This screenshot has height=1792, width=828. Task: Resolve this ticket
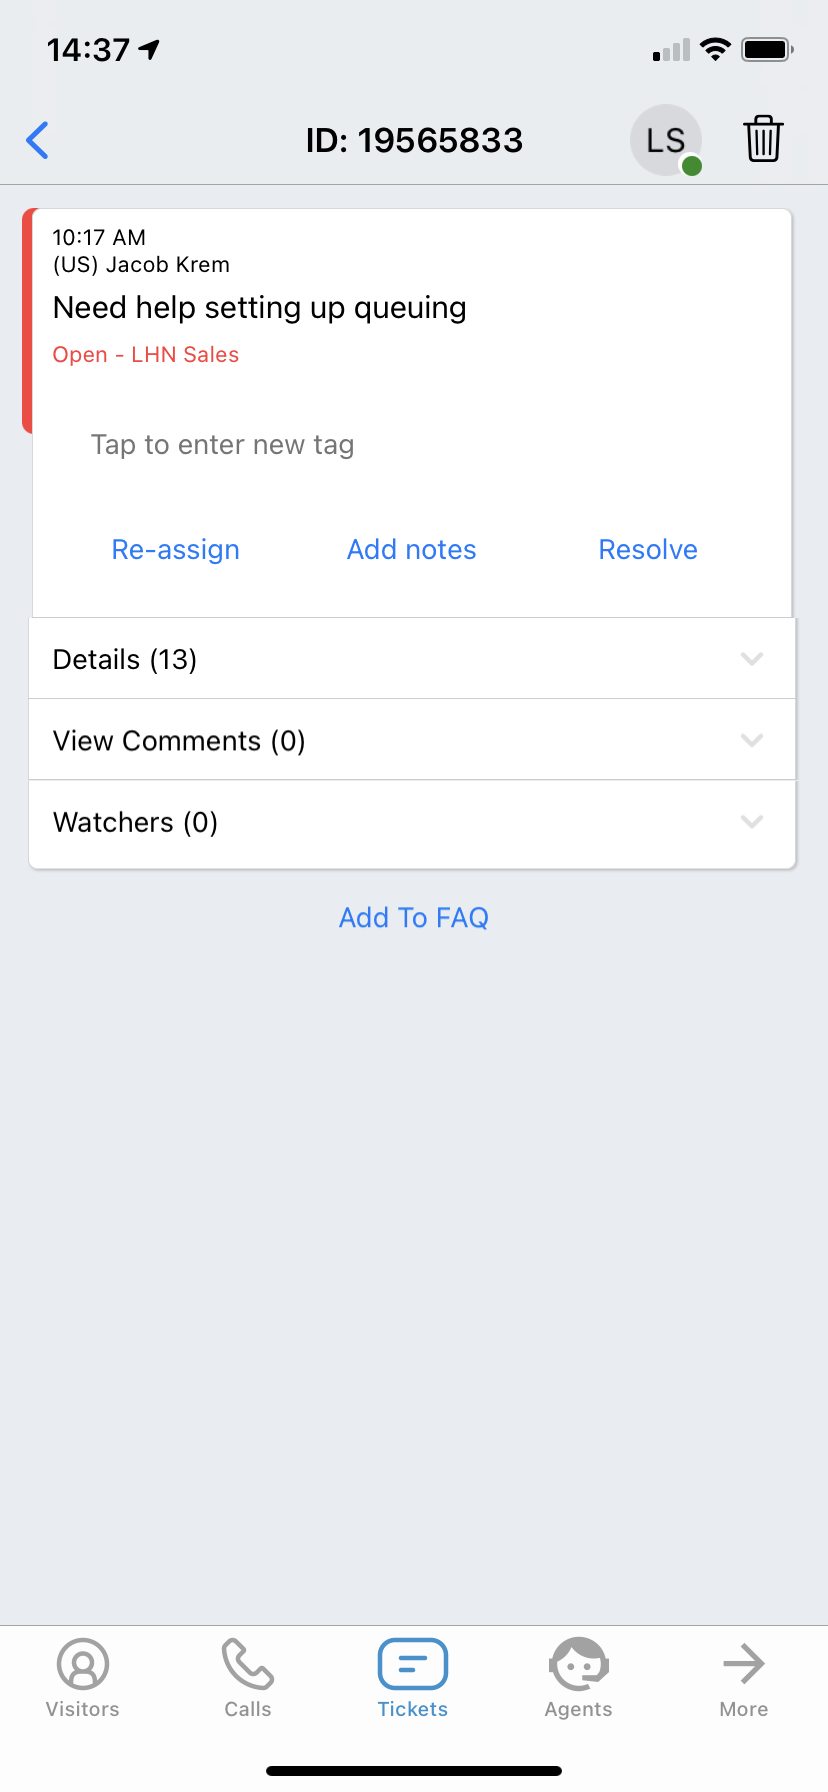[648, 549]
